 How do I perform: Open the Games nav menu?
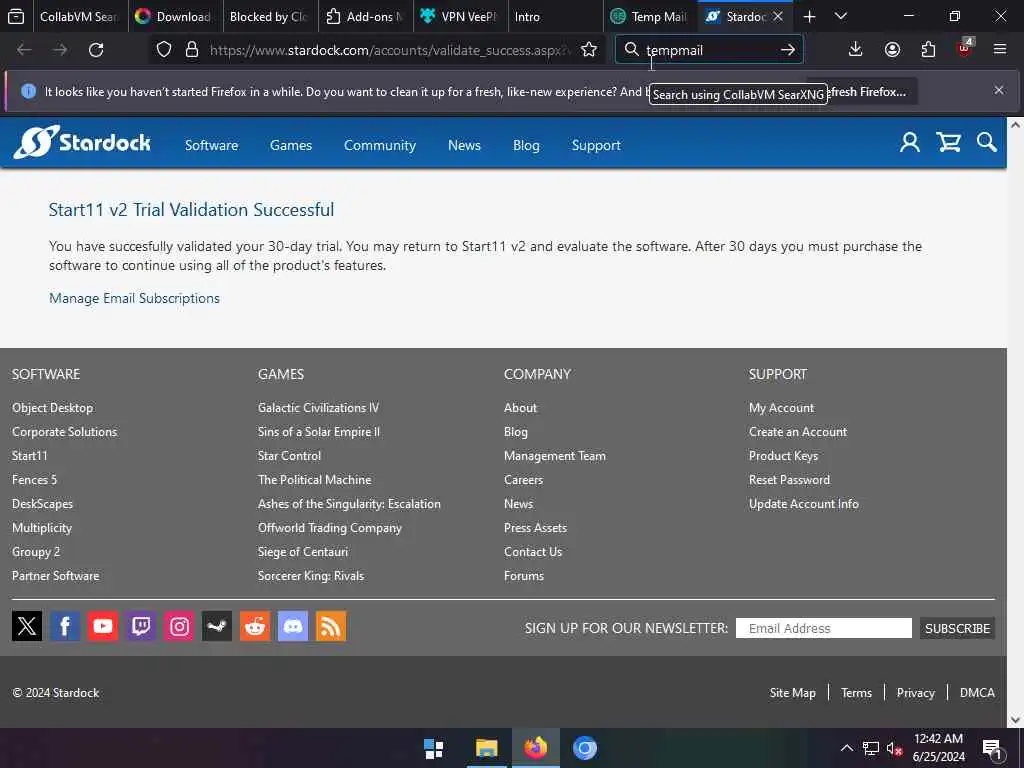pos(291,145)
